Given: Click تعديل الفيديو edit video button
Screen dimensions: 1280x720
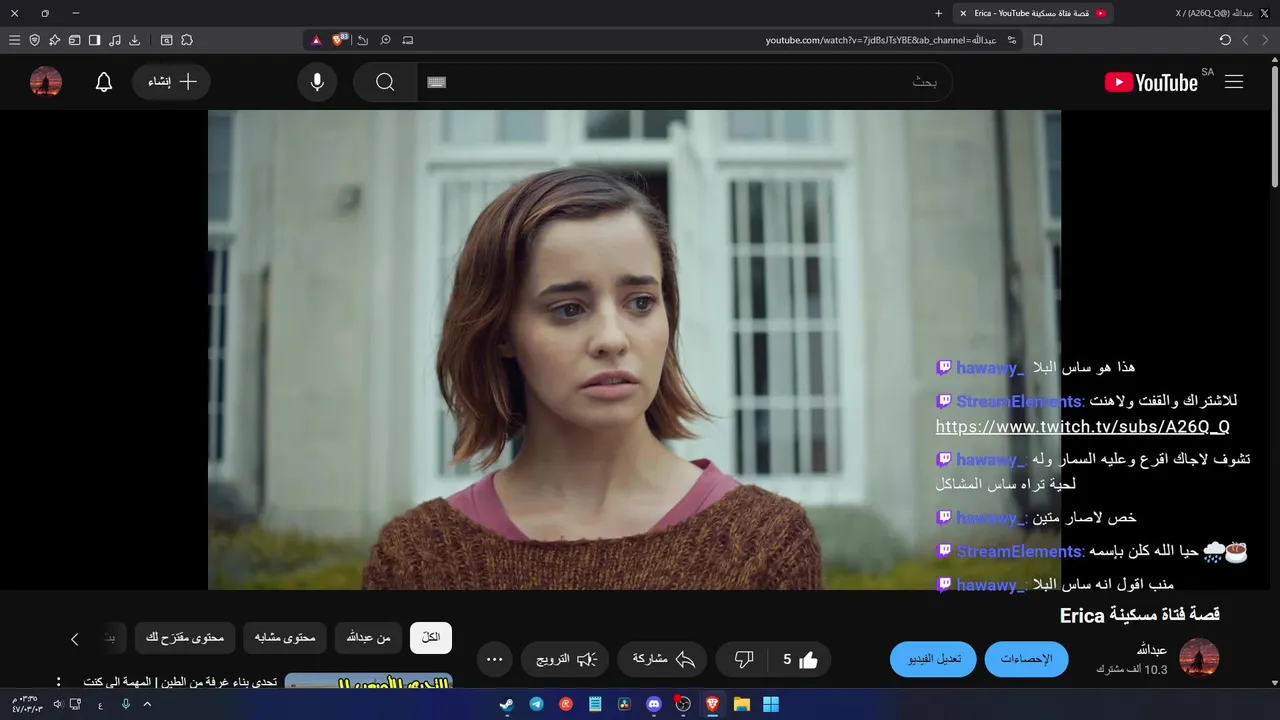Looking at the screenshot, I should coord(933,659).
